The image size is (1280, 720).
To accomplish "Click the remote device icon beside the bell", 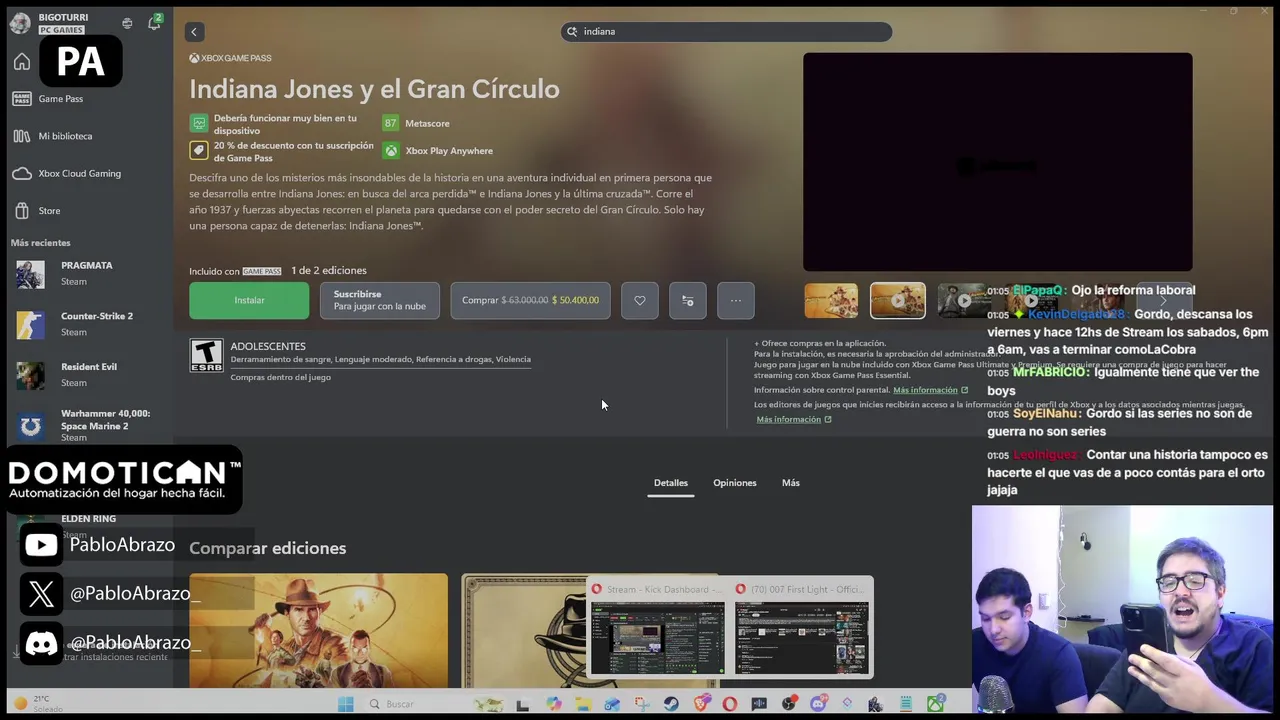I will coord(127,22).
